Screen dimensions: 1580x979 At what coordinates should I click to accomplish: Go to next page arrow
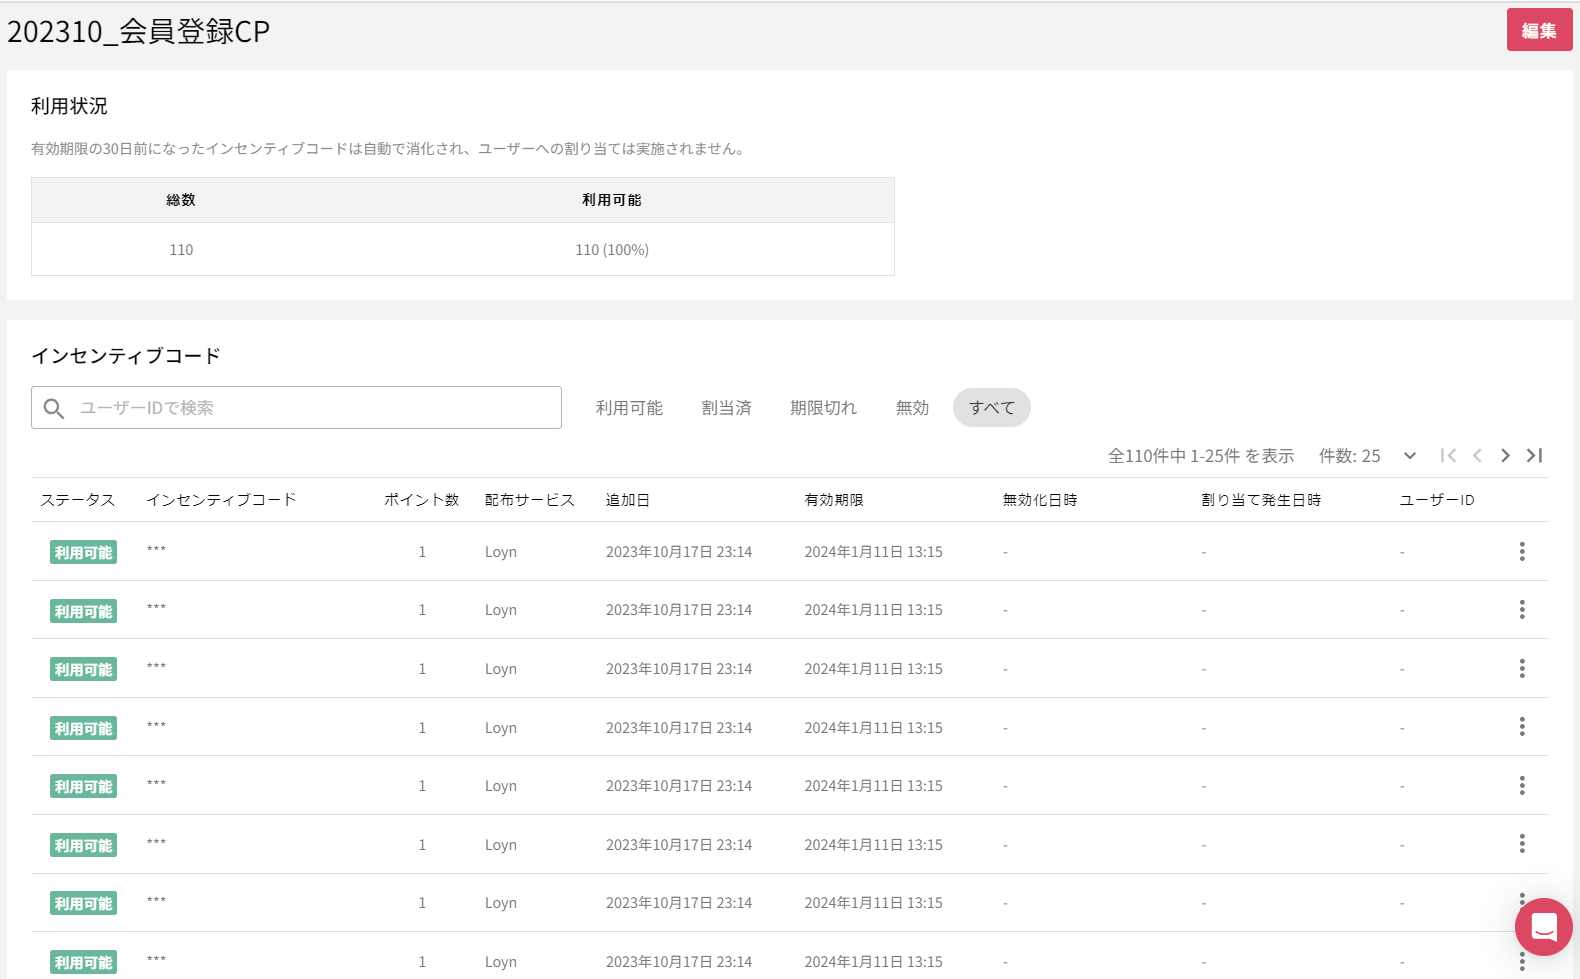point(1505,456)
